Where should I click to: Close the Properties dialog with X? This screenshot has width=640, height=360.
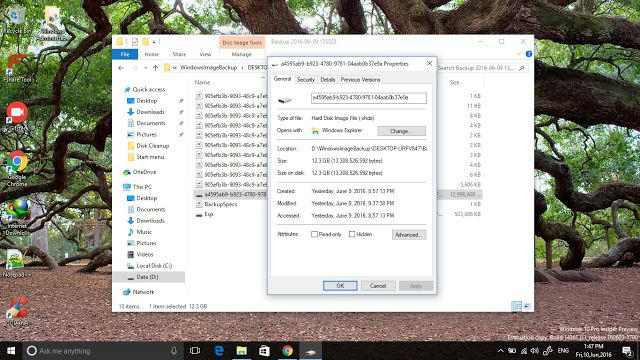pos(429,64)
